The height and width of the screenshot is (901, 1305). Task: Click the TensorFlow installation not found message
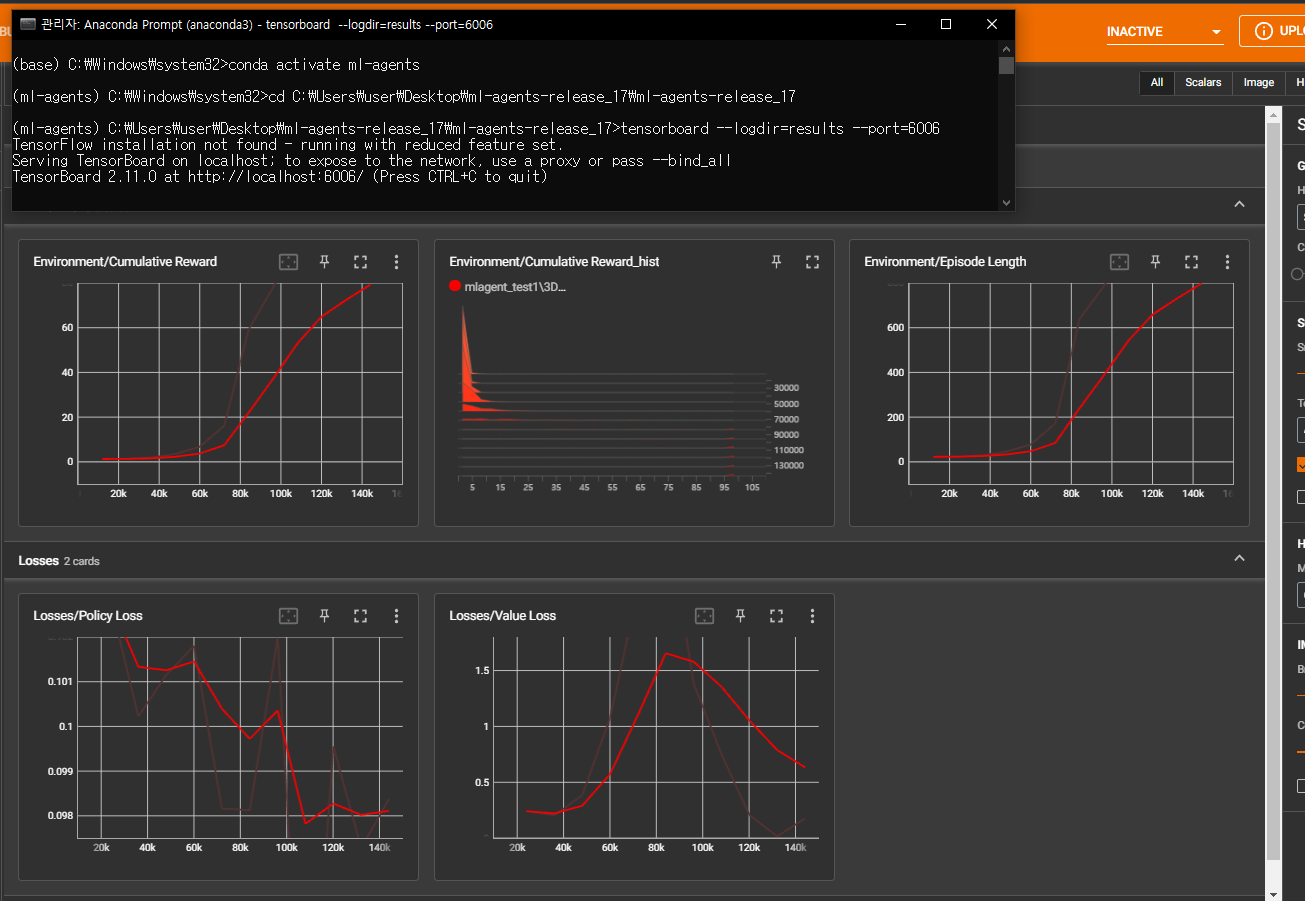point(288,145)
